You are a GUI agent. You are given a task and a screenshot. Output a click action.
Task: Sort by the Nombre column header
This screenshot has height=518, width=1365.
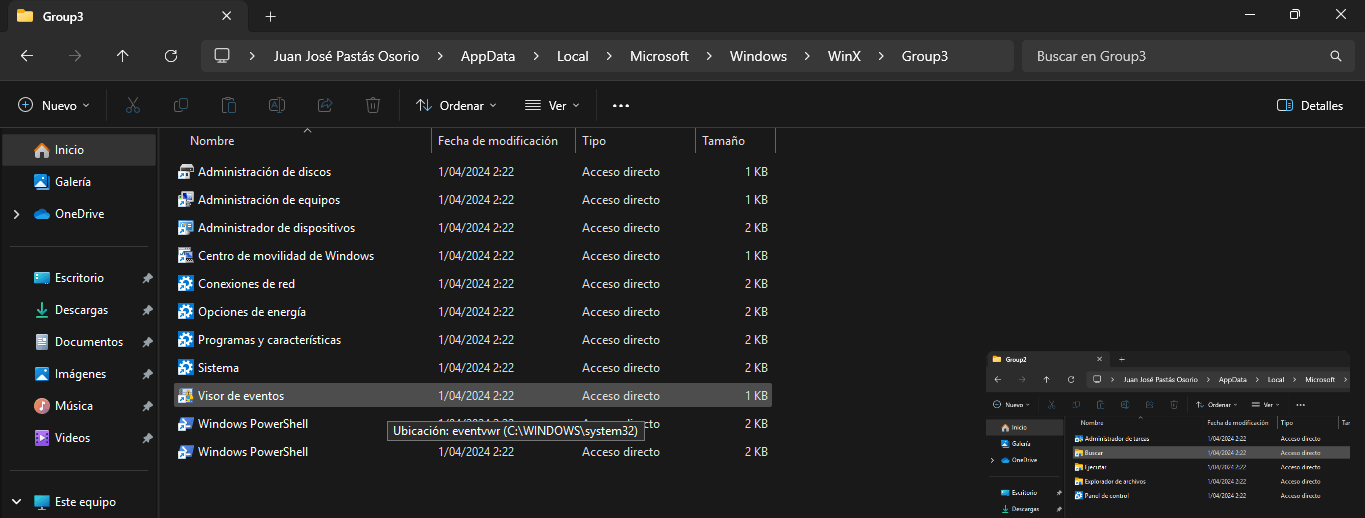pos(303,141)
